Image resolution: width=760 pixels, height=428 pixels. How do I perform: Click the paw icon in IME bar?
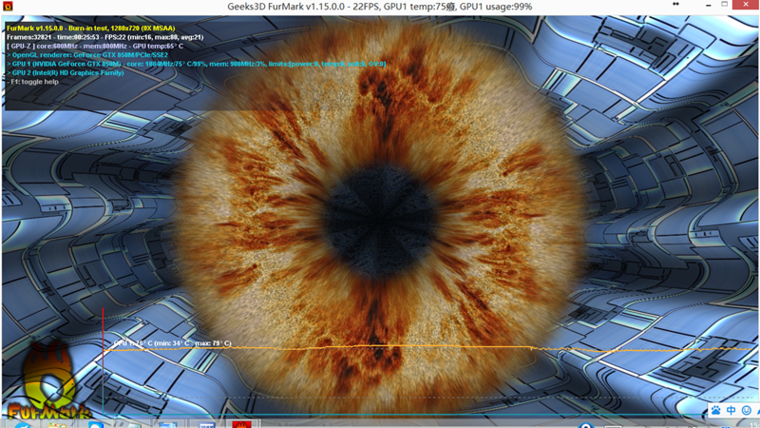tap(715, 411)
